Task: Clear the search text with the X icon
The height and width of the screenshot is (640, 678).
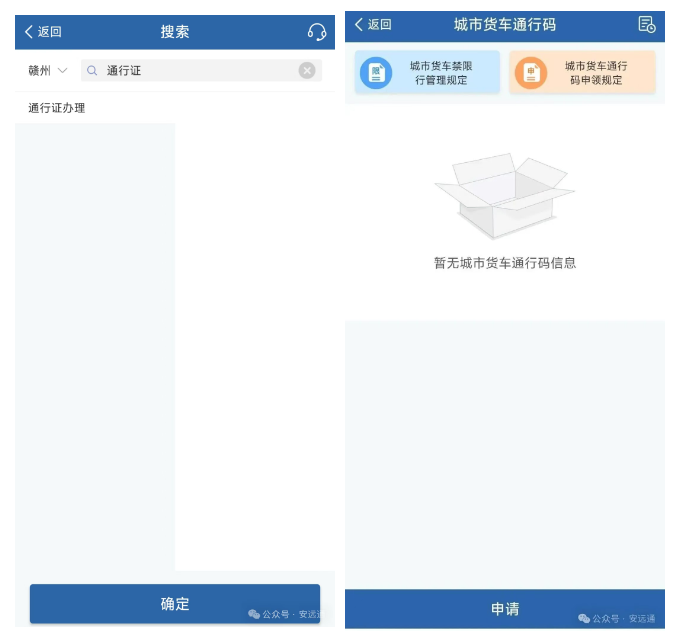Action: [307, 71]
